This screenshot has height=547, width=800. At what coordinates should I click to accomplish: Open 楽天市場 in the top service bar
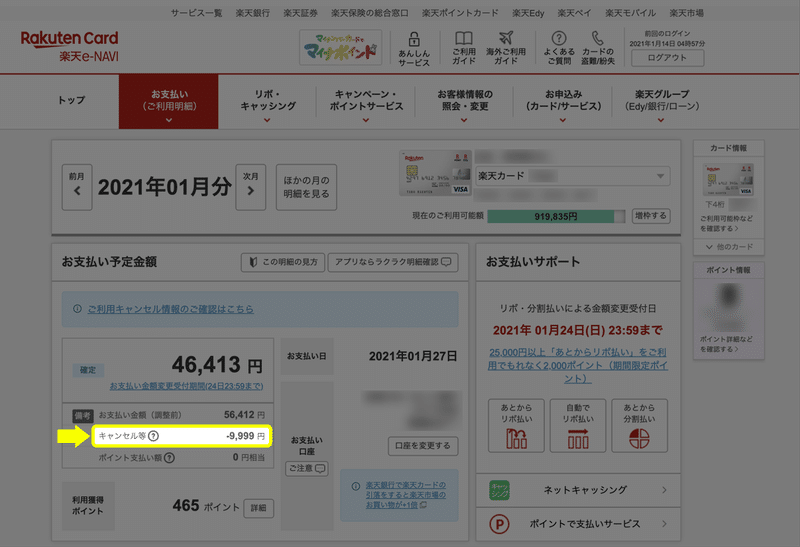coord(686,13)
